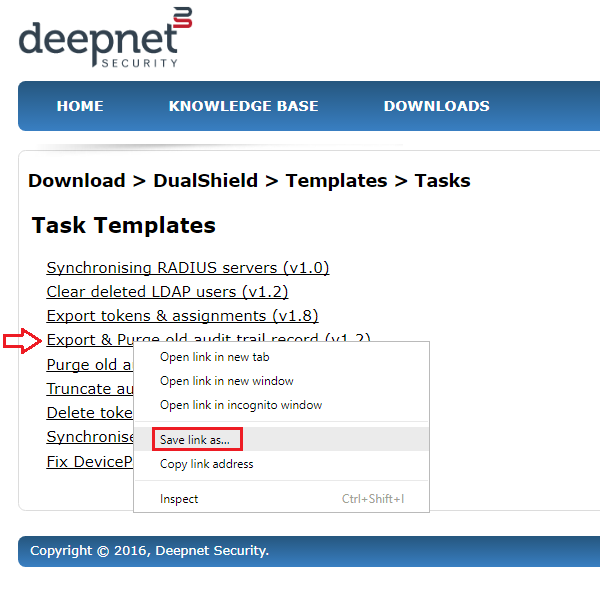
Task: Click the partially hidden 'Purge old a' link
Action: (x=89, y=365)
